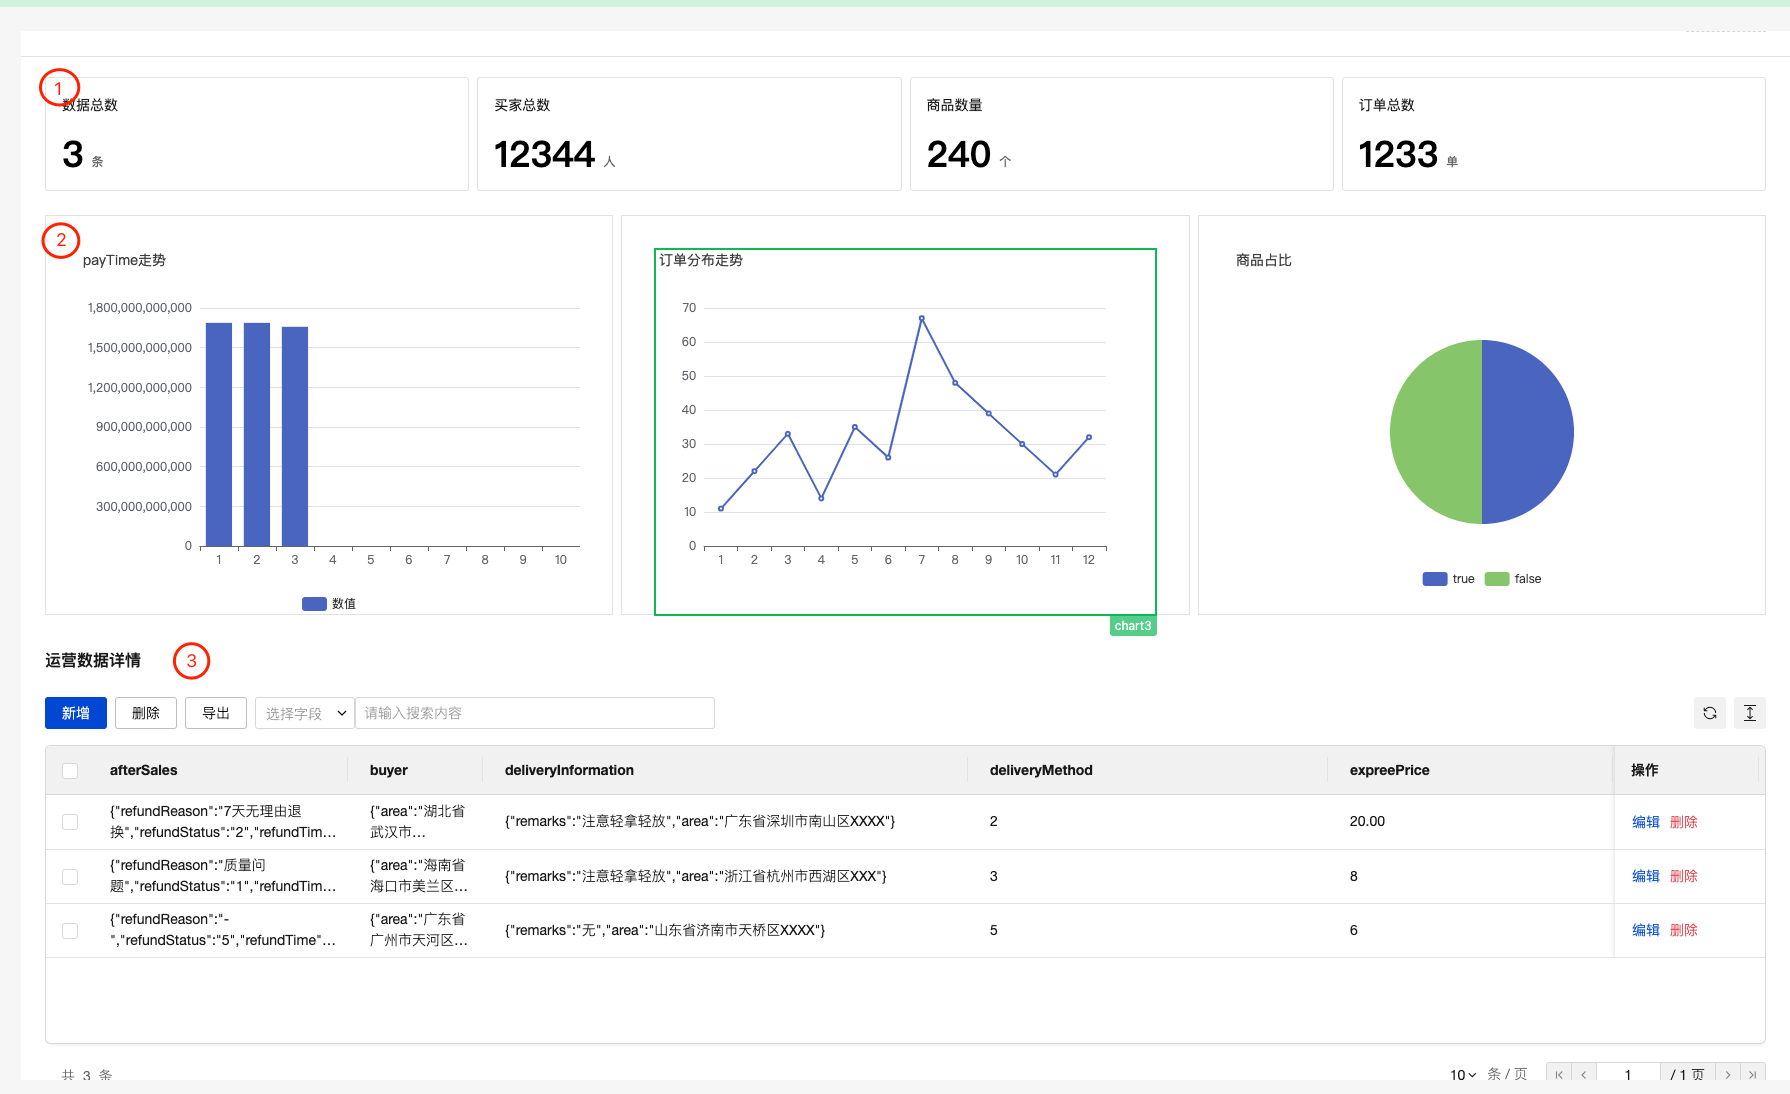The width and height of the screenshot is (1790, 1094).
Task: Go to the previous page arrow
Action: 1584,1075
